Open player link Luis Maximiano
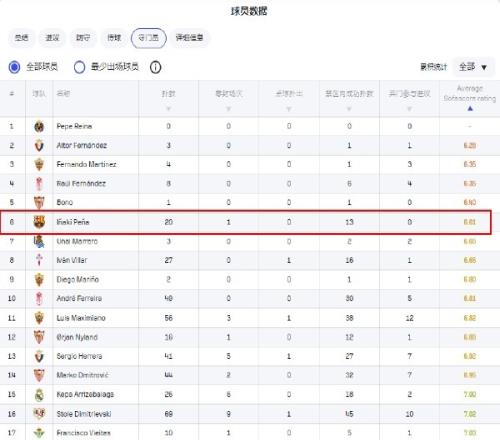The width and height of the screenshot is (500, 440). tap(81, 318)
